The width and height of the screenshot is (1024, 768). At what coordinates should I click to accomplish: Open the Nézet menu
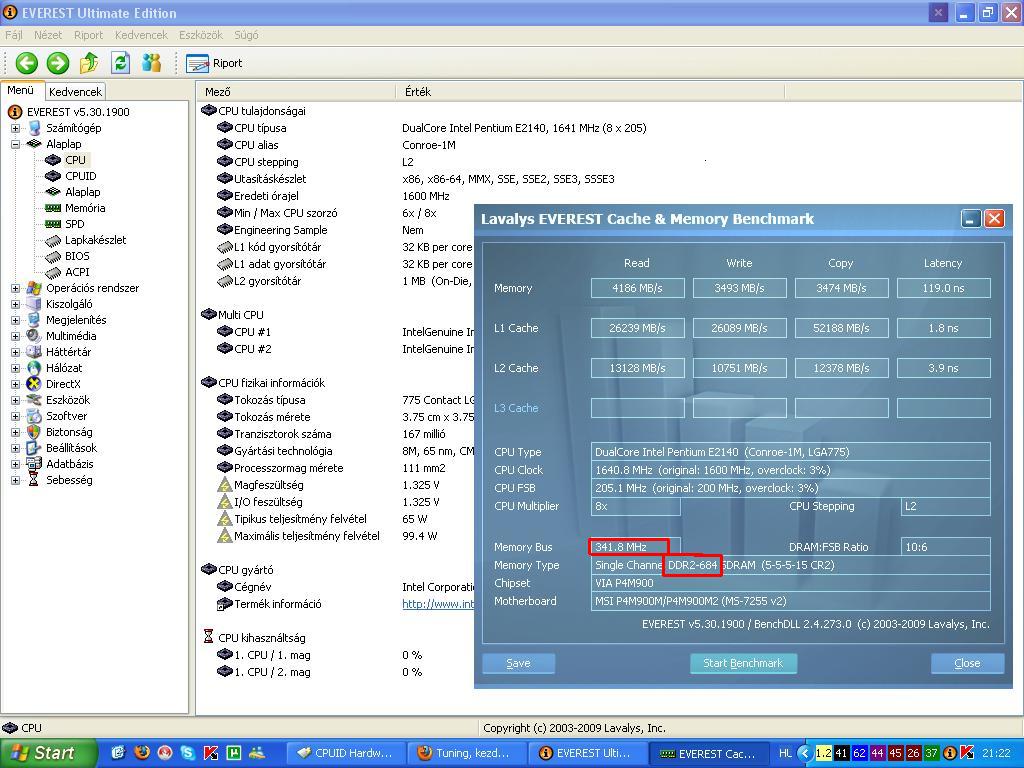click(48, 35)
